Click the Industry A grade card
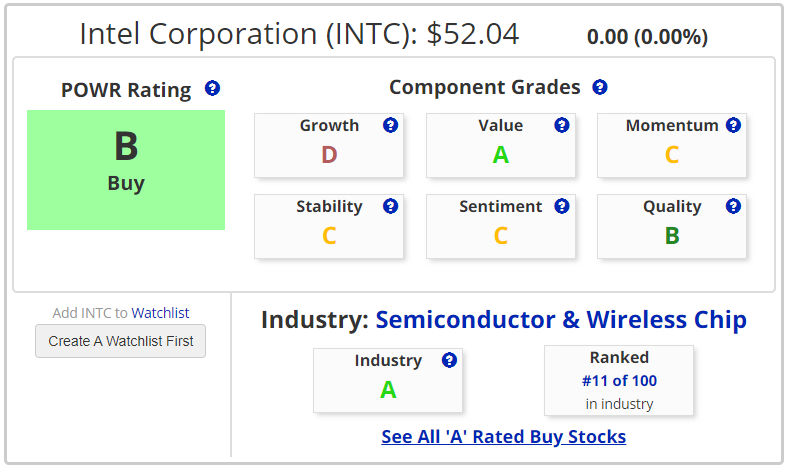This screenshot has width=785, height=467. click(388, 380)
